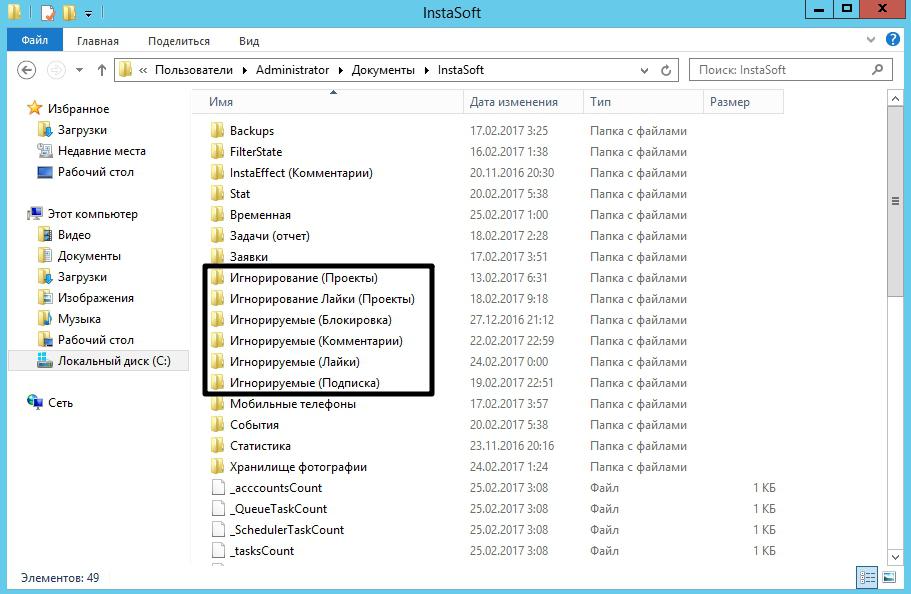
Task: Select Игнорируемые (Лайки) folder name
Action: coord(295,362)
